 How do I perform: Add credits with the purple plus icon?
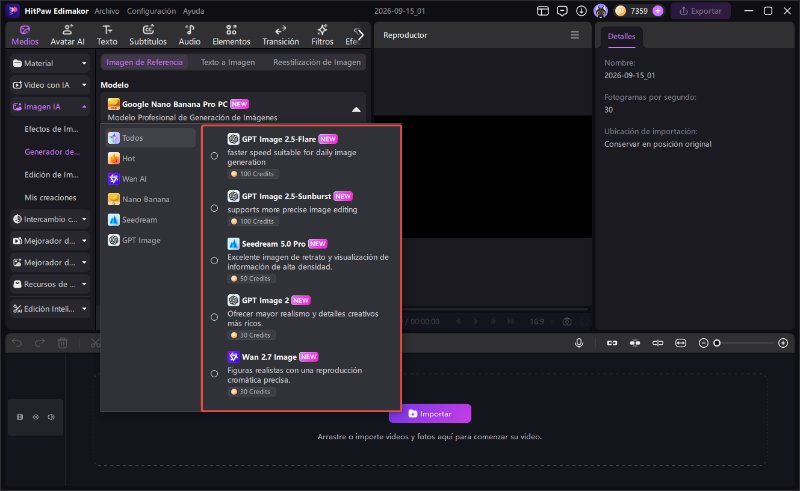point(658,11)
